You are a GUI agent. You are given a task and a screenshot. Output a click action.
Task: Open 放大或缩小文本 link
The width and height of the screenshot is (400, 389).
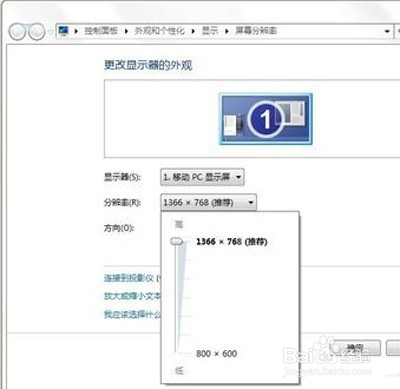[x=132, y=296]
